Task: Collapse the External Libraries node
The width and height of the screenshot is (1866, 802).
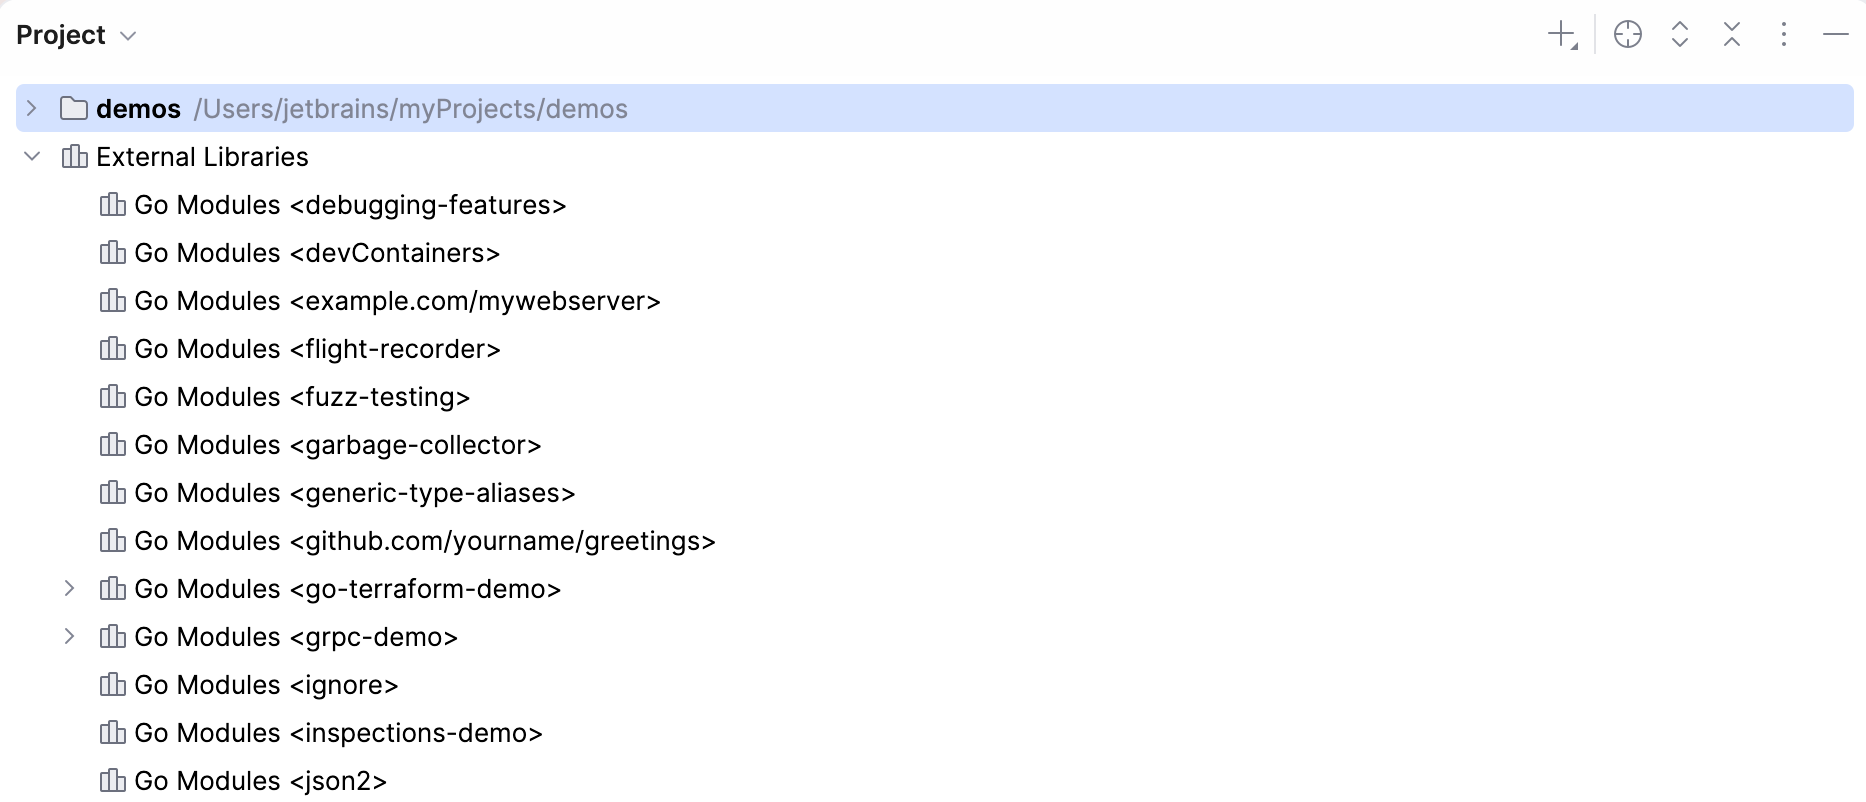Action: coord(31,156)
